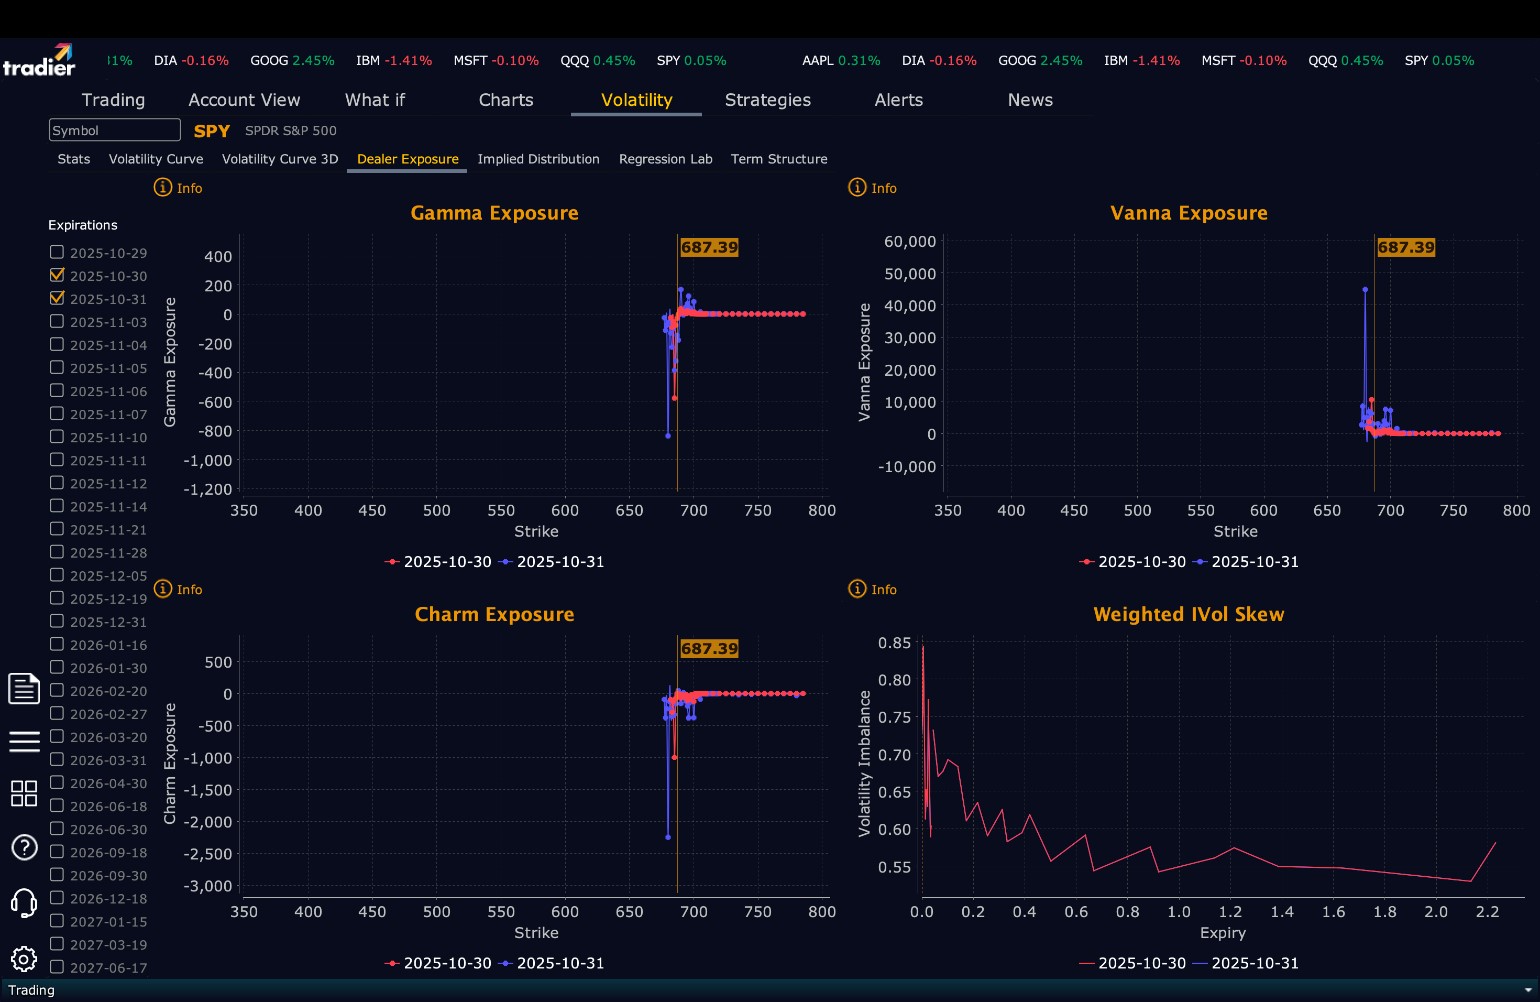Select the Dealer Exposure sub-tab
Screen dimensions: 1540x1002
(408, 159)
